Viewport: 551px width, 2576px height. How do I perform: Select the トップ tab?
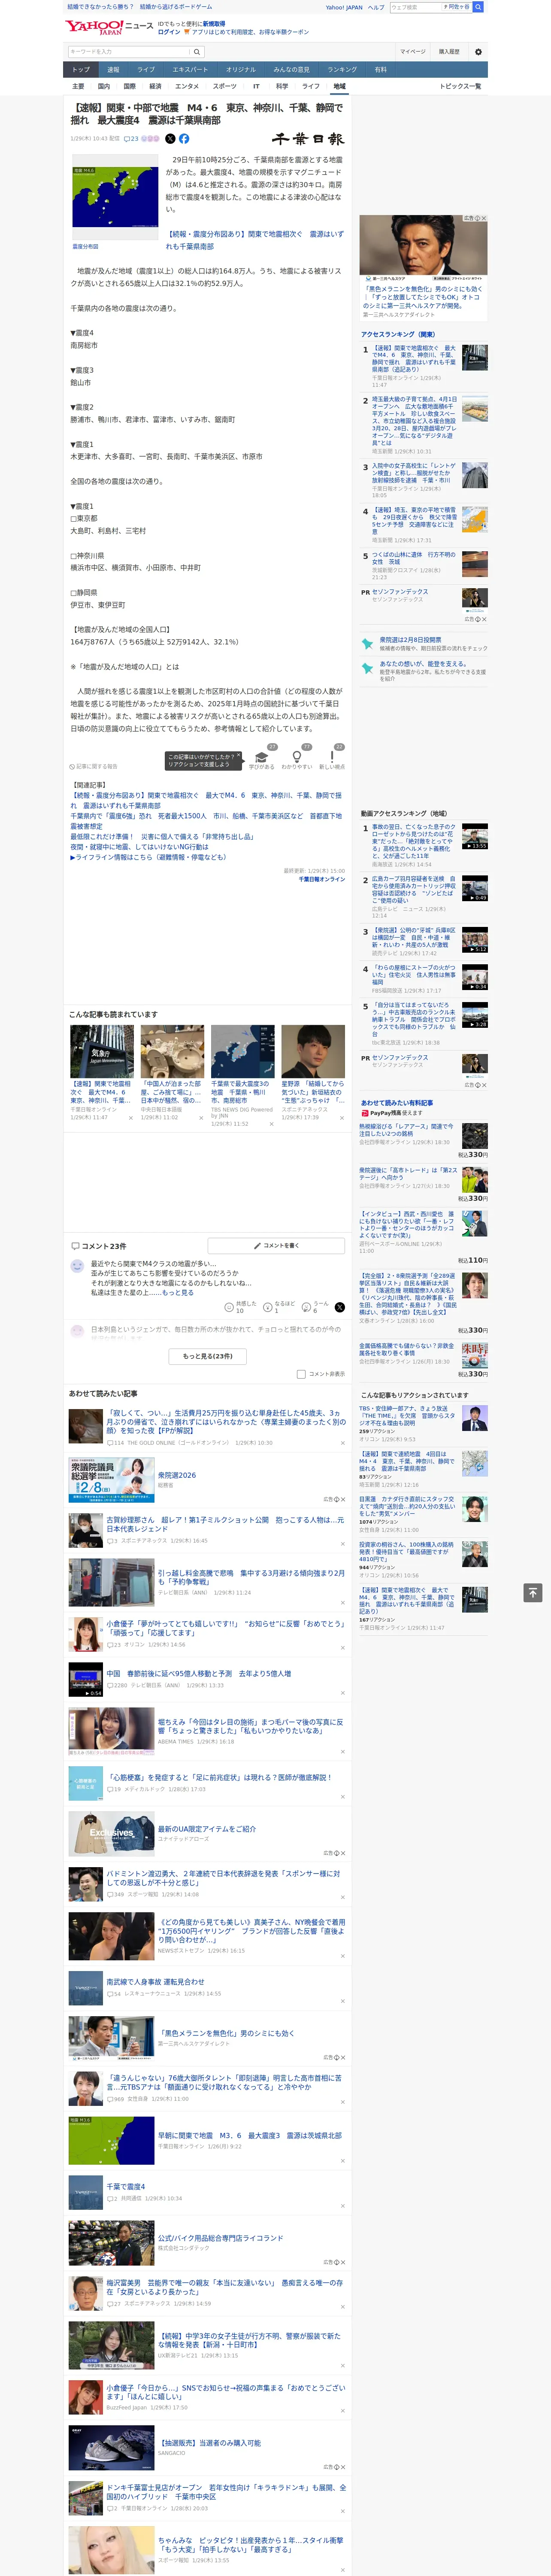[x=81, y=70]
